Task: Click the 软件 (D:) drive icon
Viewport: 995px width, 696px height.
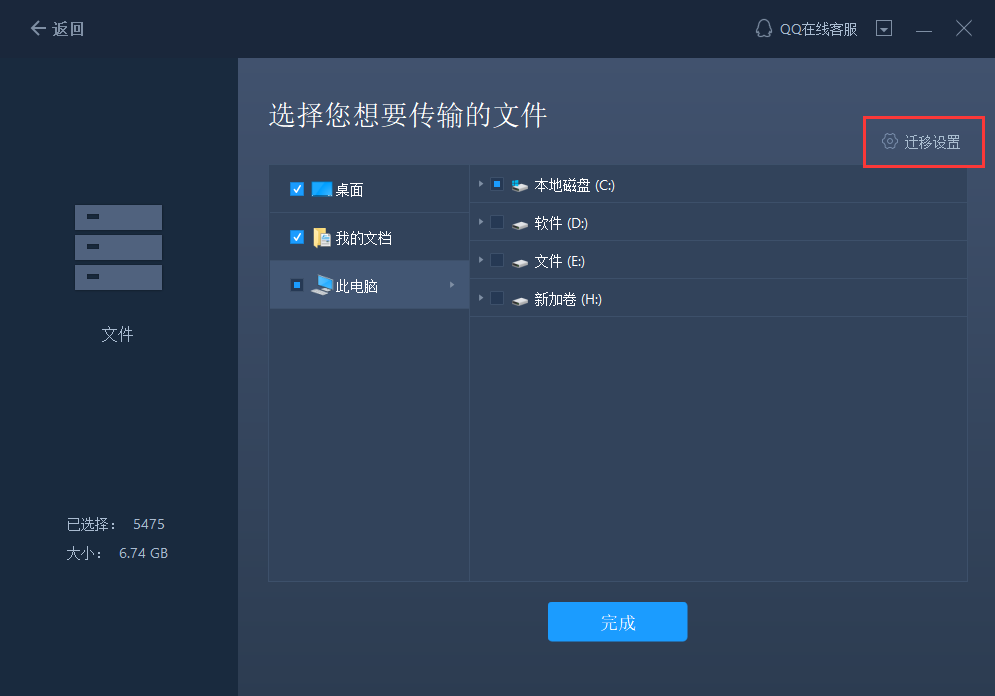Action: [x=520, y=225]
